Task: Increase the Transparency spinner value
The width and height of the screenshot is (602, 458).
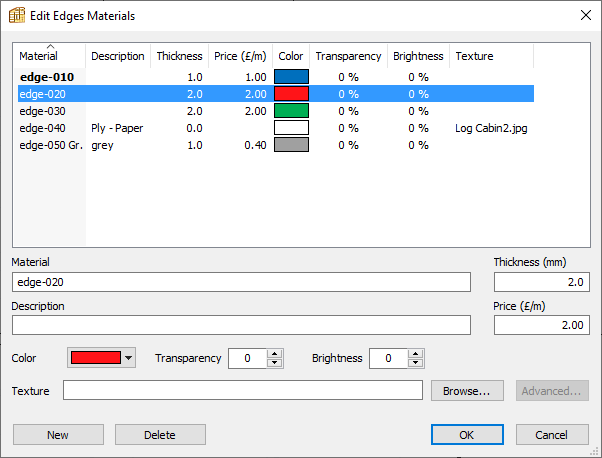Action: [274, 353]
